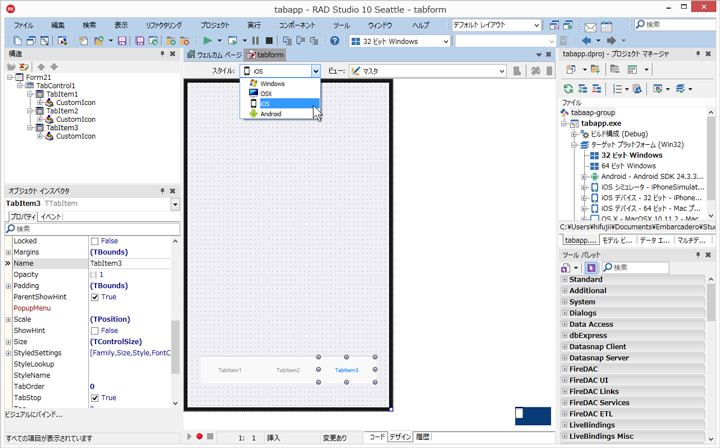
Task: Click the Tool Palette search field
Action: click(635, 268)
